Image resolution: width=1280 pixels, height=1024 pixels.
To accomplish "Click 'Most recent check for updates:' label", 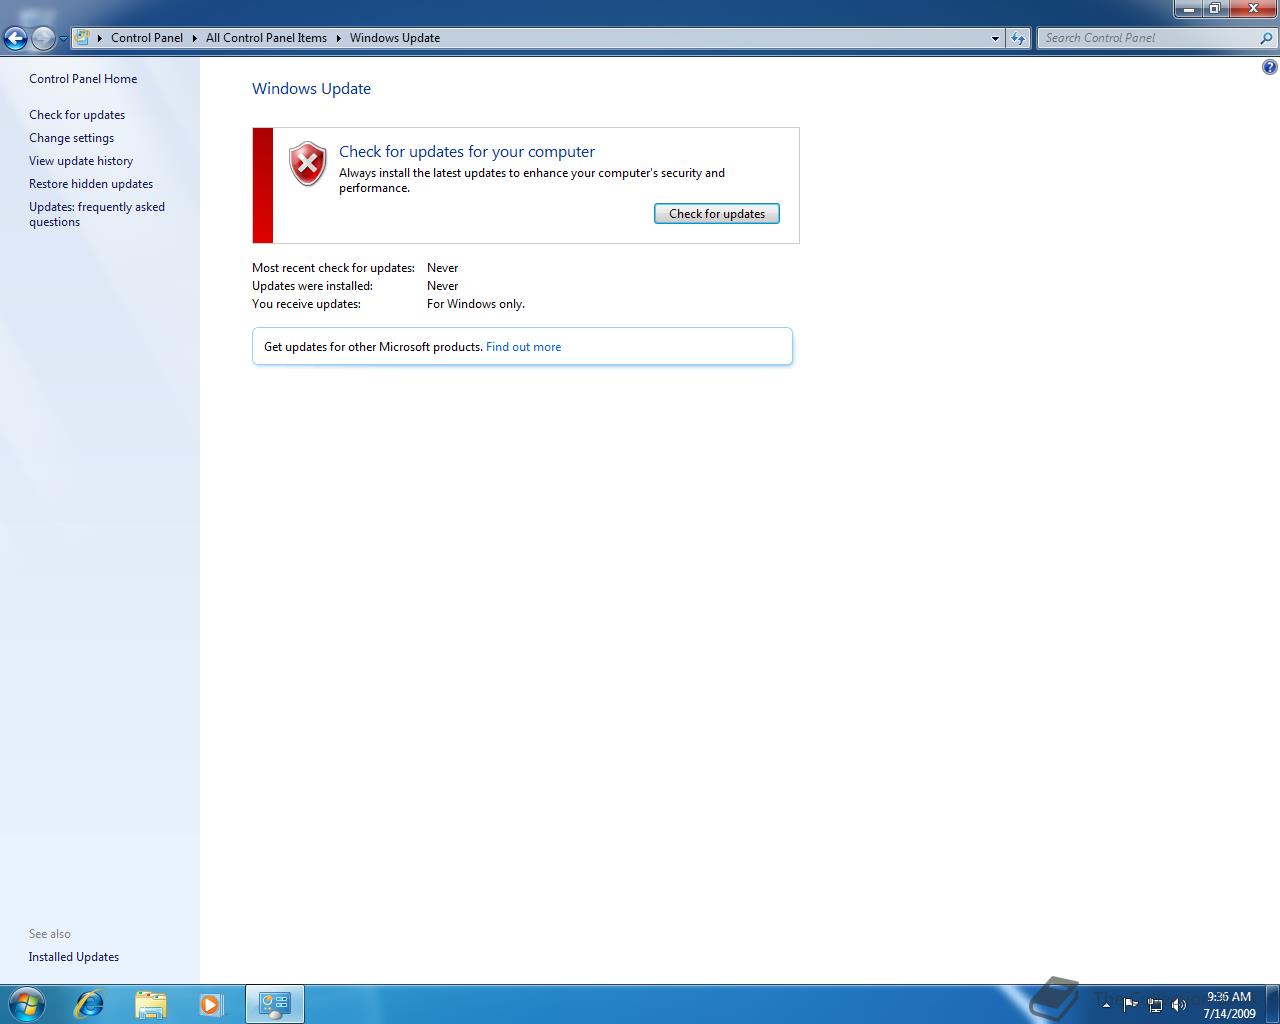I will [333, 268].
